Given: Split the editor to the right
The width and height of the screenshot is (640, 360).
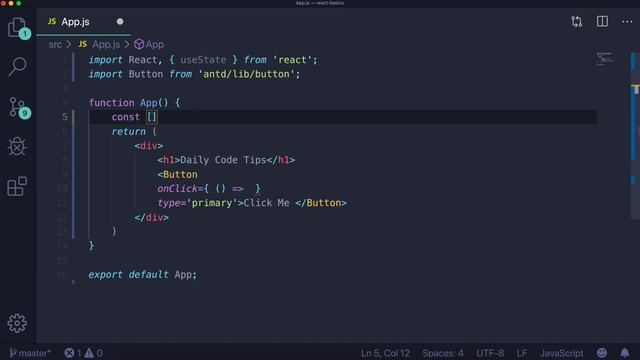Looking at the screenshot, I should click(602, 22).
